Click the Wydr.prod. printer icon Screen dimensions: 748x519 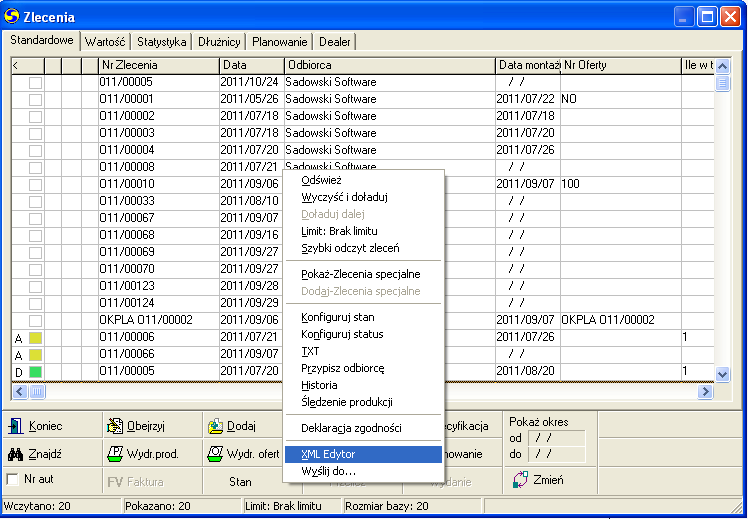tap(115, 454)
